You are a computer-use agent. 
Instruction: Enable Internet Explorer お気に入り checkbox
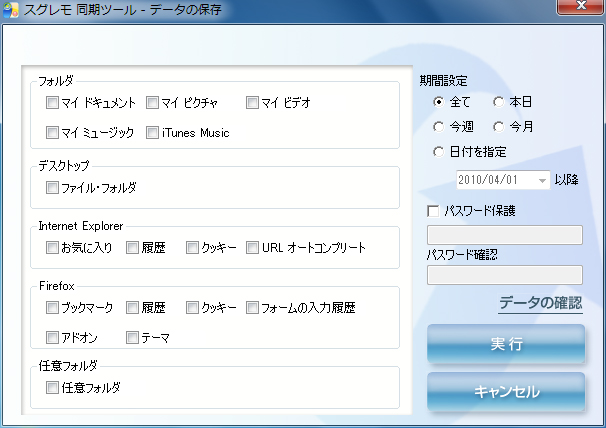point(52,248)
